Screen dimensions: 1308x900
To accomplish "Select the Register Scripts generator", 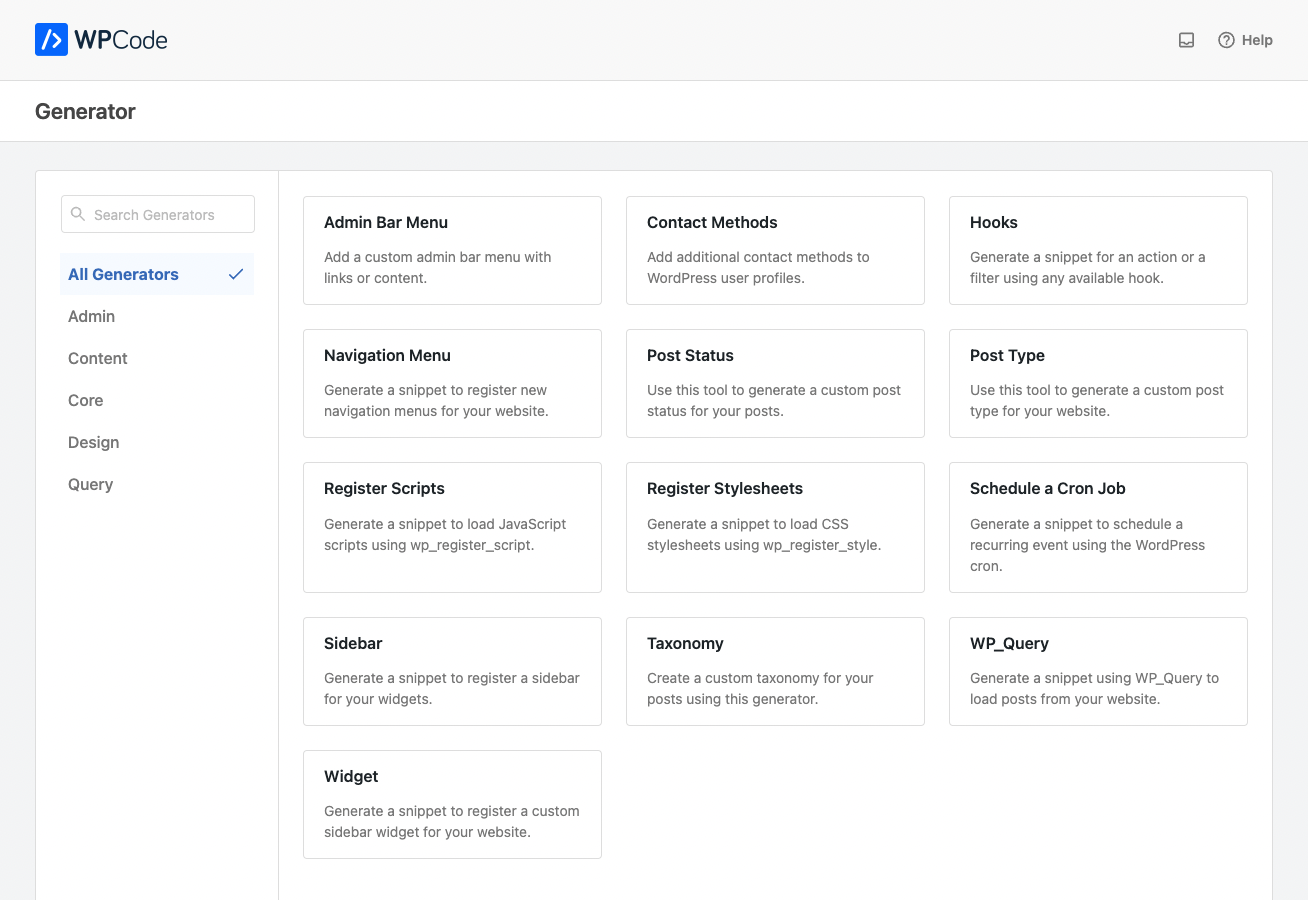I will click(x=452, y=527).
